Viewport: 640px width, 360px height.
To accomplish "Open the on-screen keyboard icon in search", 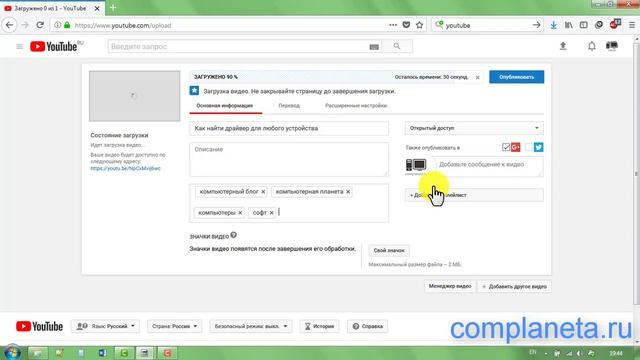I will (374, 47).
